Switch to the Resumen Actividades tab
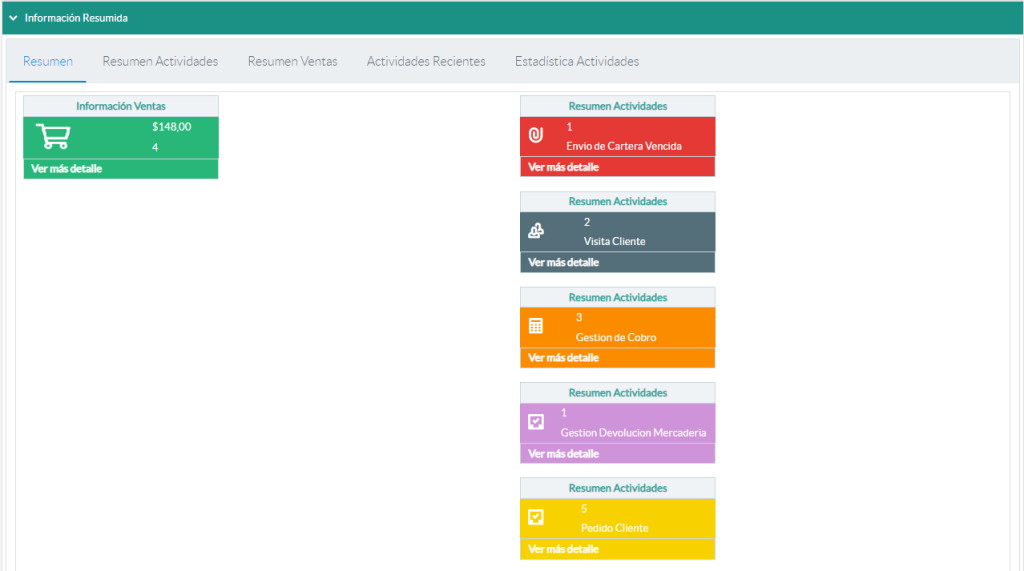 point(160,61)
